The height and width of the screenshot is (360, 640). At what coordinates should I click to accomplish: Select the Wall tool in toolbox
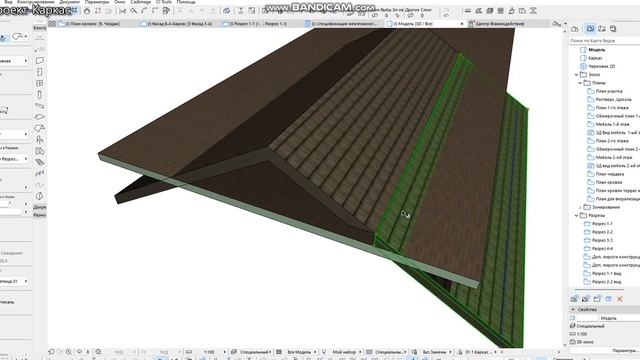click(x=40, y=60)
